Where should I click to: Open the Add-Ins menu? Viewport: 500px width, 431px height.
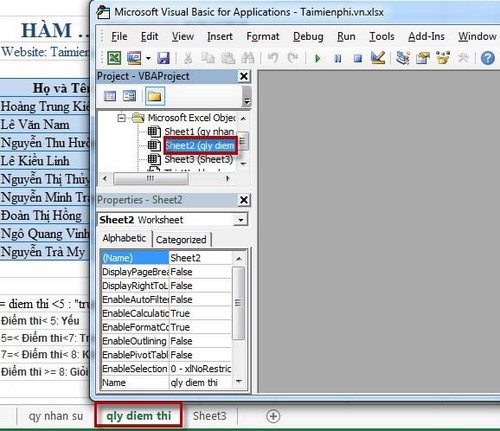coord(426,36)
